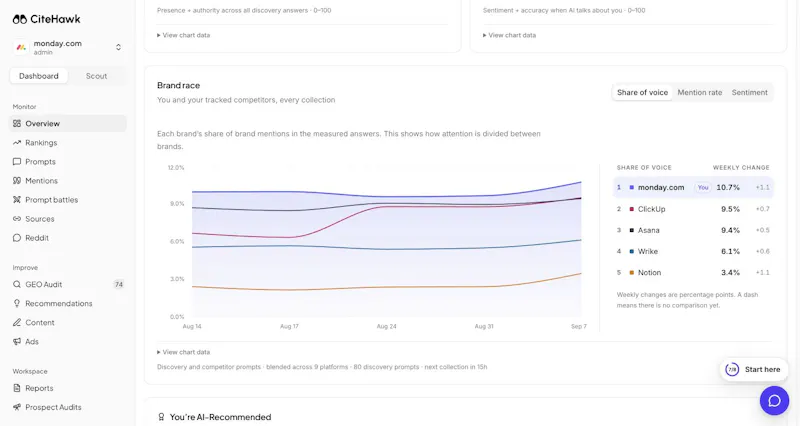The image size is (800, 426).
Task: Open the chat support bubble
Action: tap(774, 400)
